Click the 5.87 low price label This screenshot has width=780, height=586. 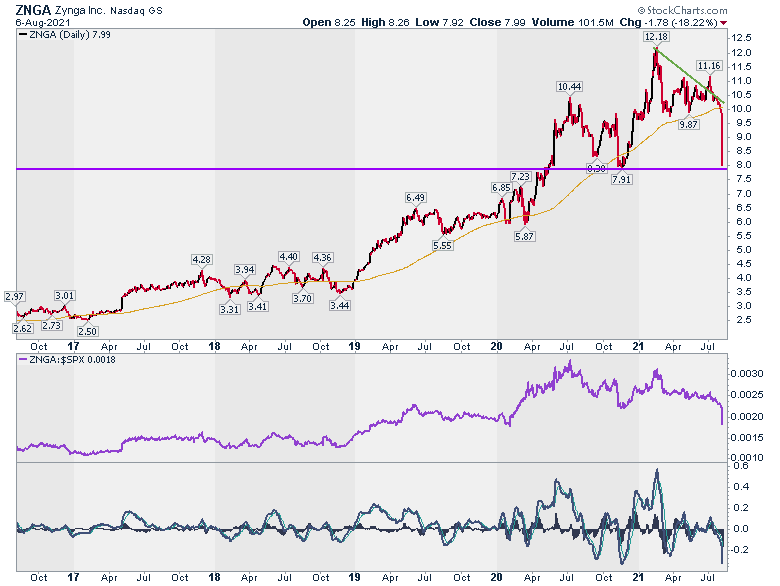[x=524, y=236]
